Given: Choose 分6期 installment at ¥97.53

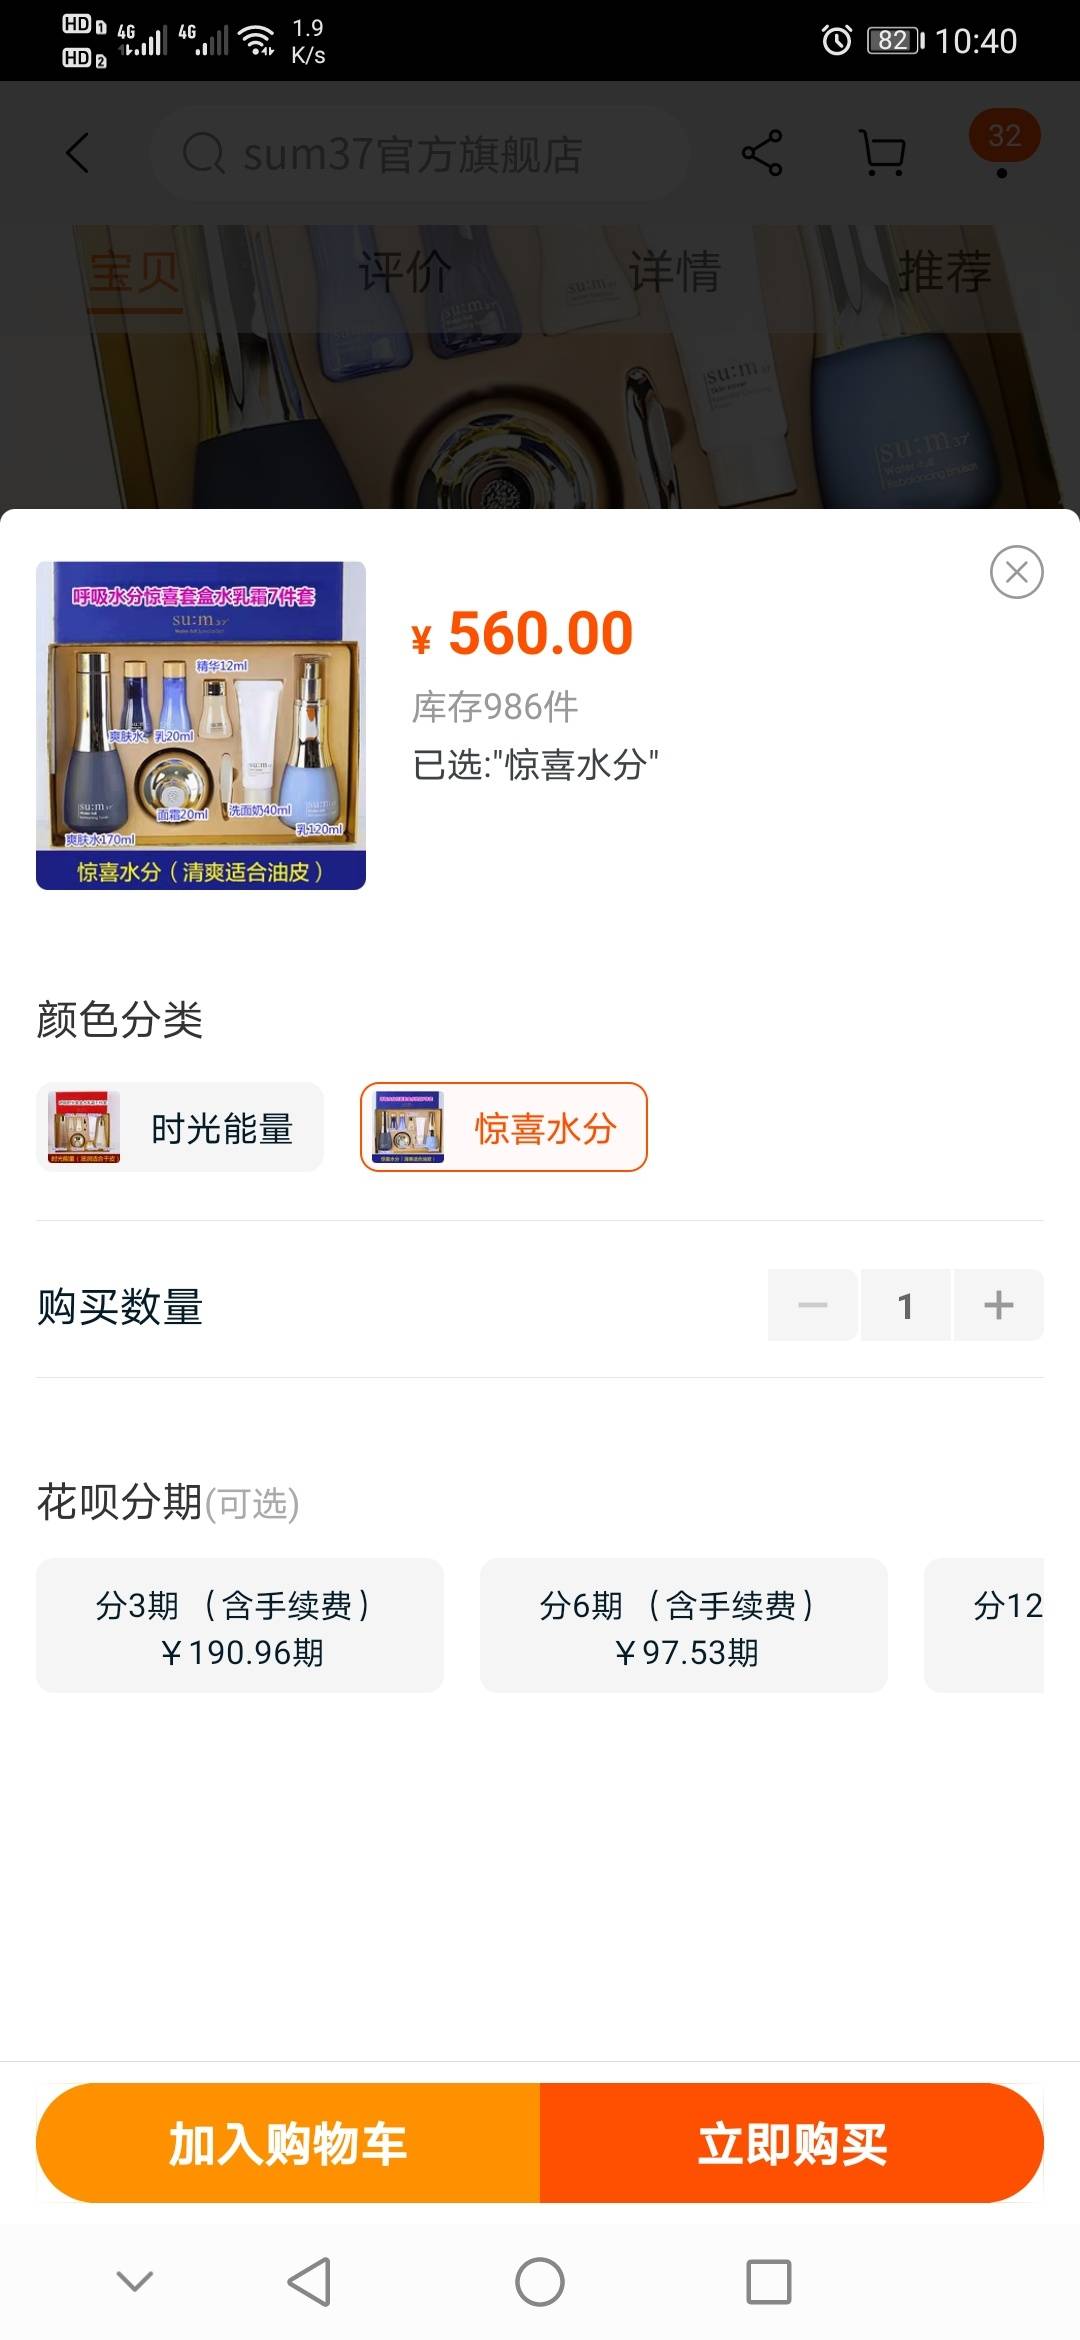Looking at the screenshot, I should [x=684, y=1625].
